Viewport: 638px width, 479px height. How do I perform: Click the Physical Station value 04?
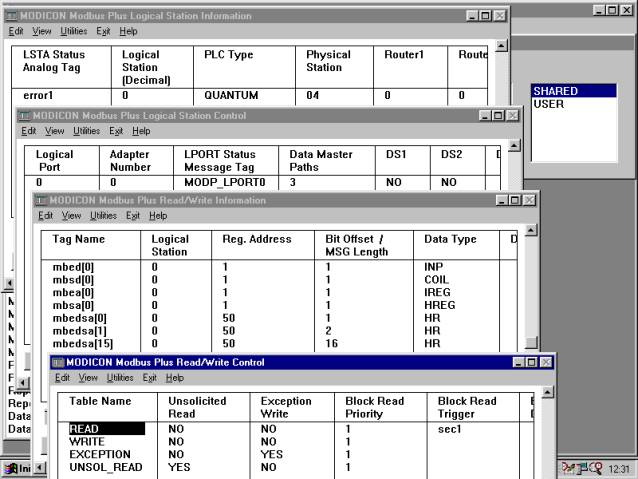pyautogui.click(x=312, y=96)
